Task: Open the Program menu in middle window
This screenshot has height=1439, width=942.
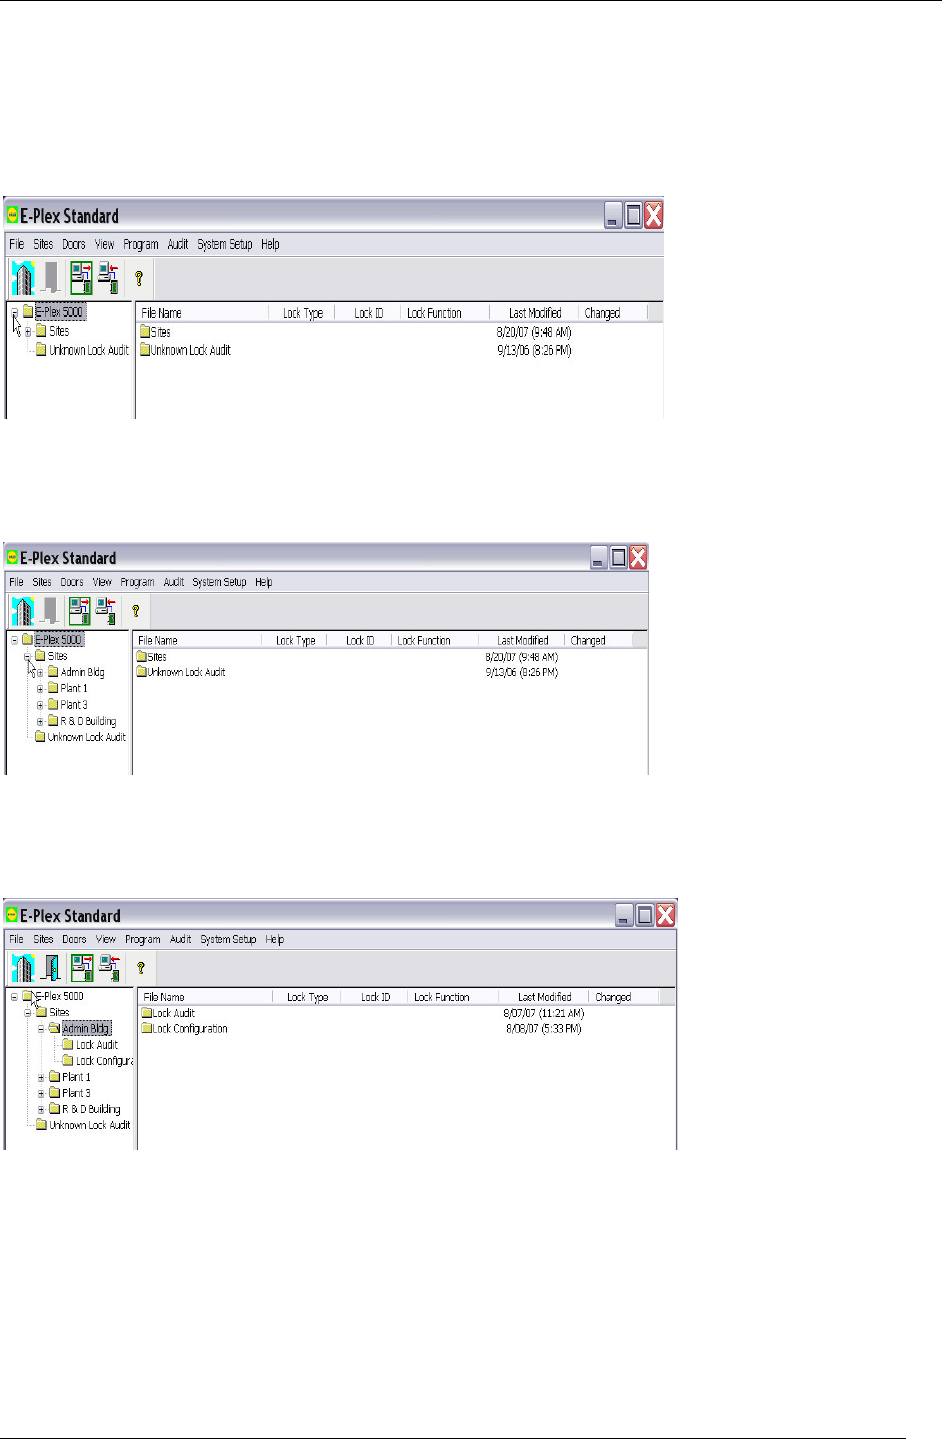Action: coord(138,582)
